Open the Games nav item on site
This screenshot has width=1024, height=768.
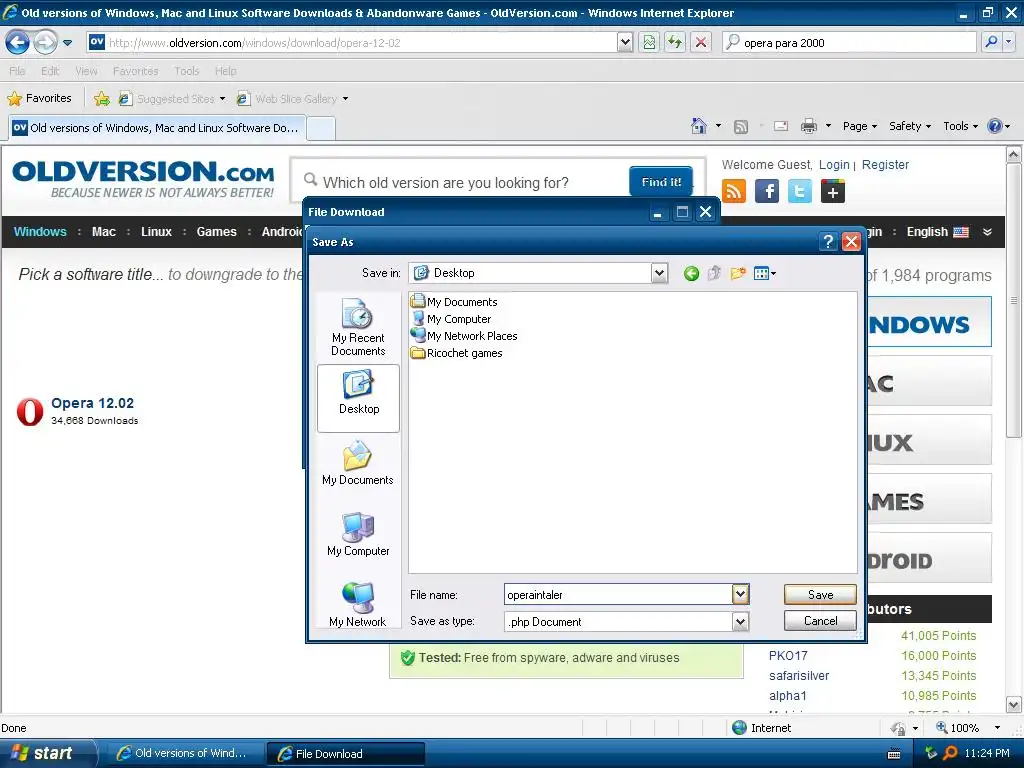[x=216, y=232]
